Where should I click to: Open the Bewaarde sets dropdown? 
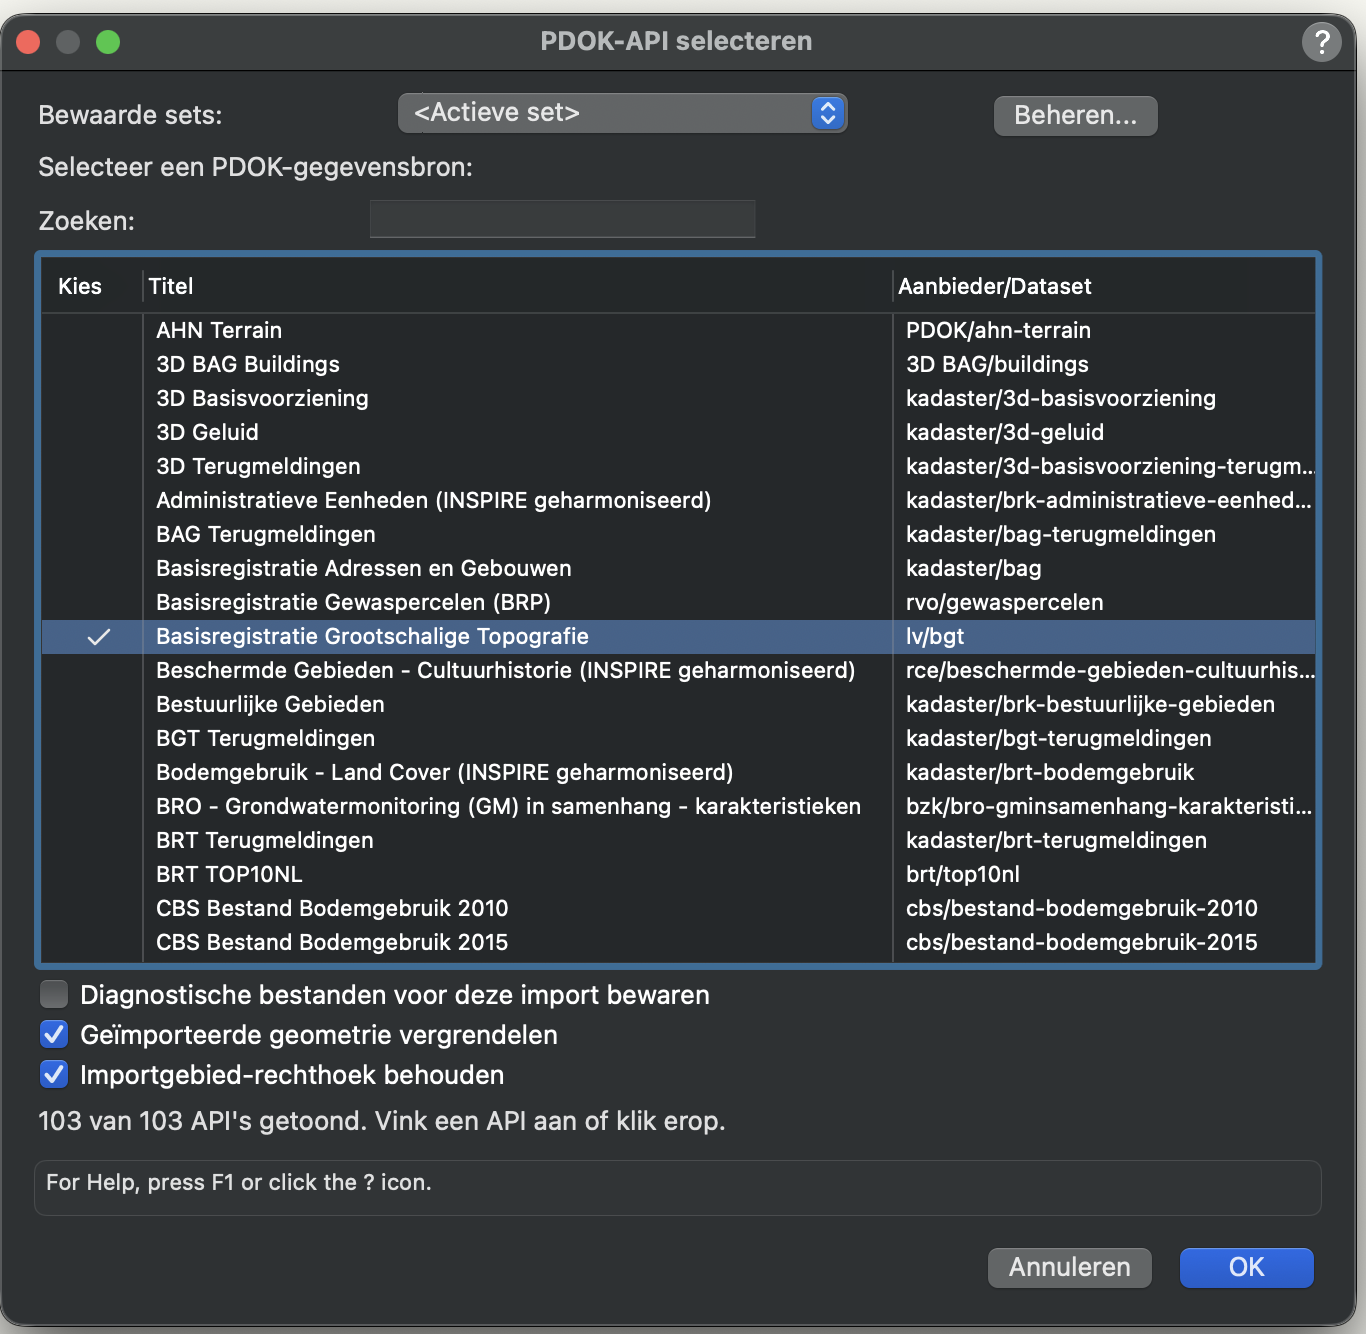click(622, 113)
